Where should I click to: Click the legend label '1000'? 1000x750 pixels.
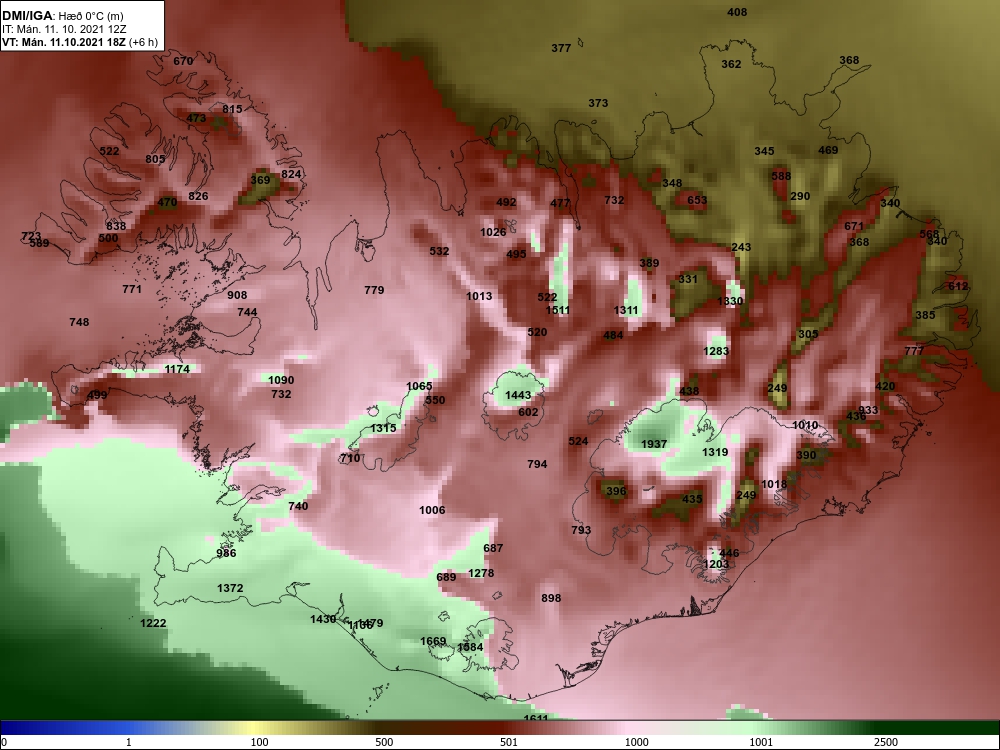tap(636, 742)
